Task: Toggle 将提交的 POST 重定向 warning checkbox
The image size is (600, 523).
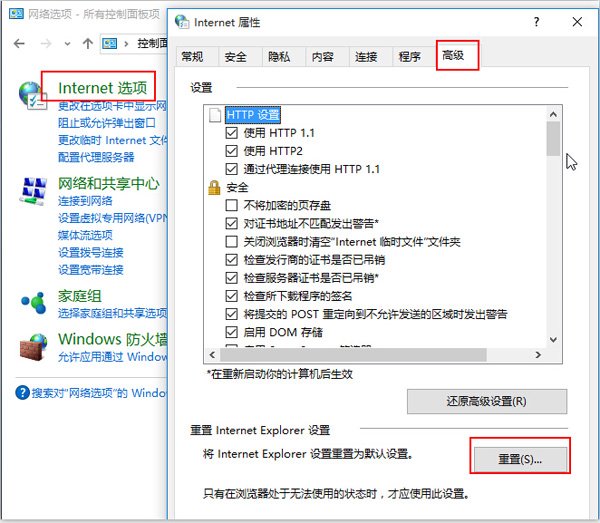Action: [x=232, y=314]
